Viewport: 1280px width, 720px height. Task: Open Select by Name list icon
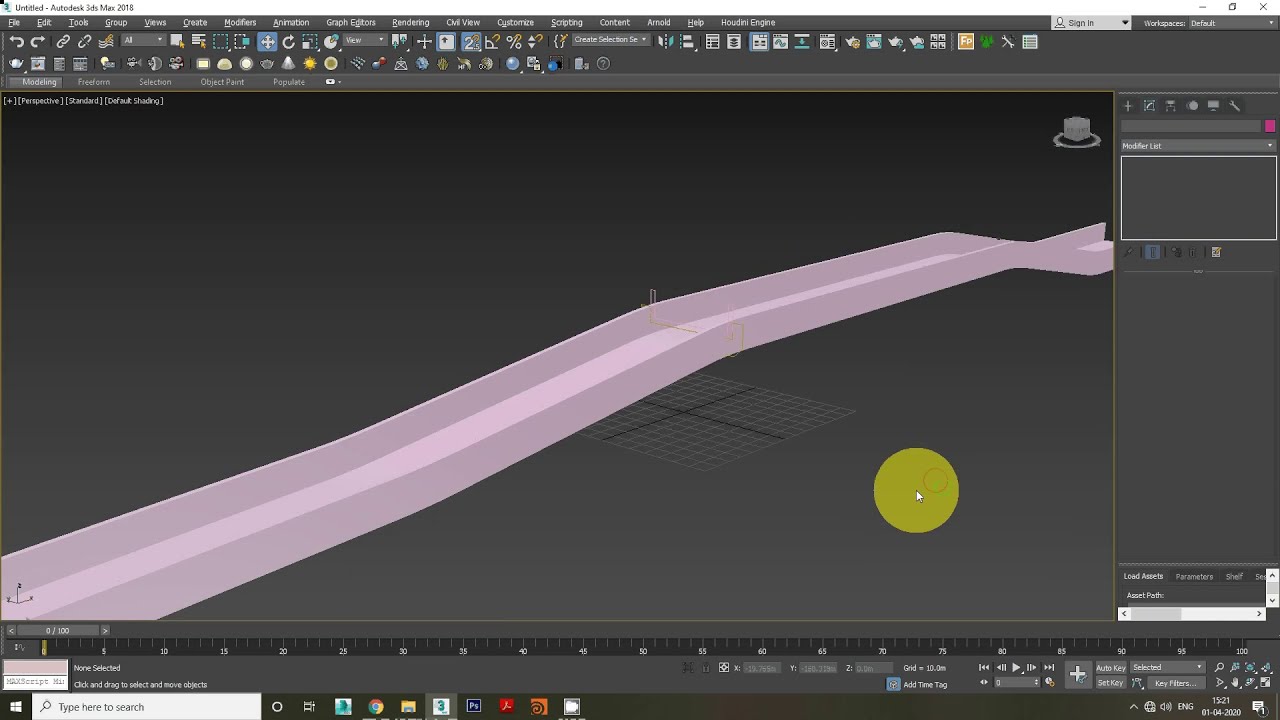point(198,42)
